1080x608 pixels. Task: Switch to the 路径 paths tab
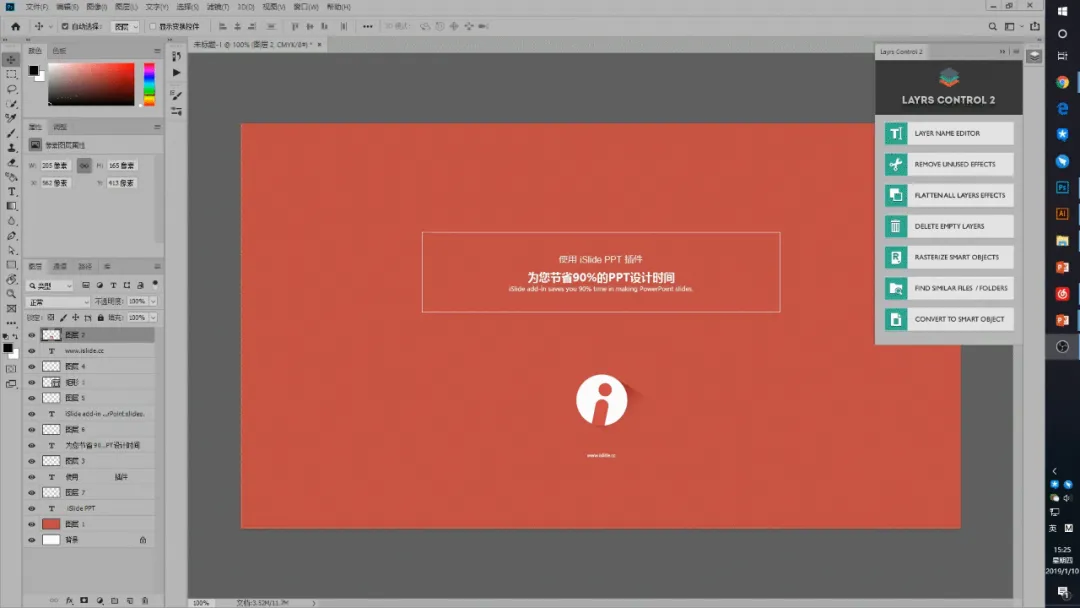pos(85,266)
